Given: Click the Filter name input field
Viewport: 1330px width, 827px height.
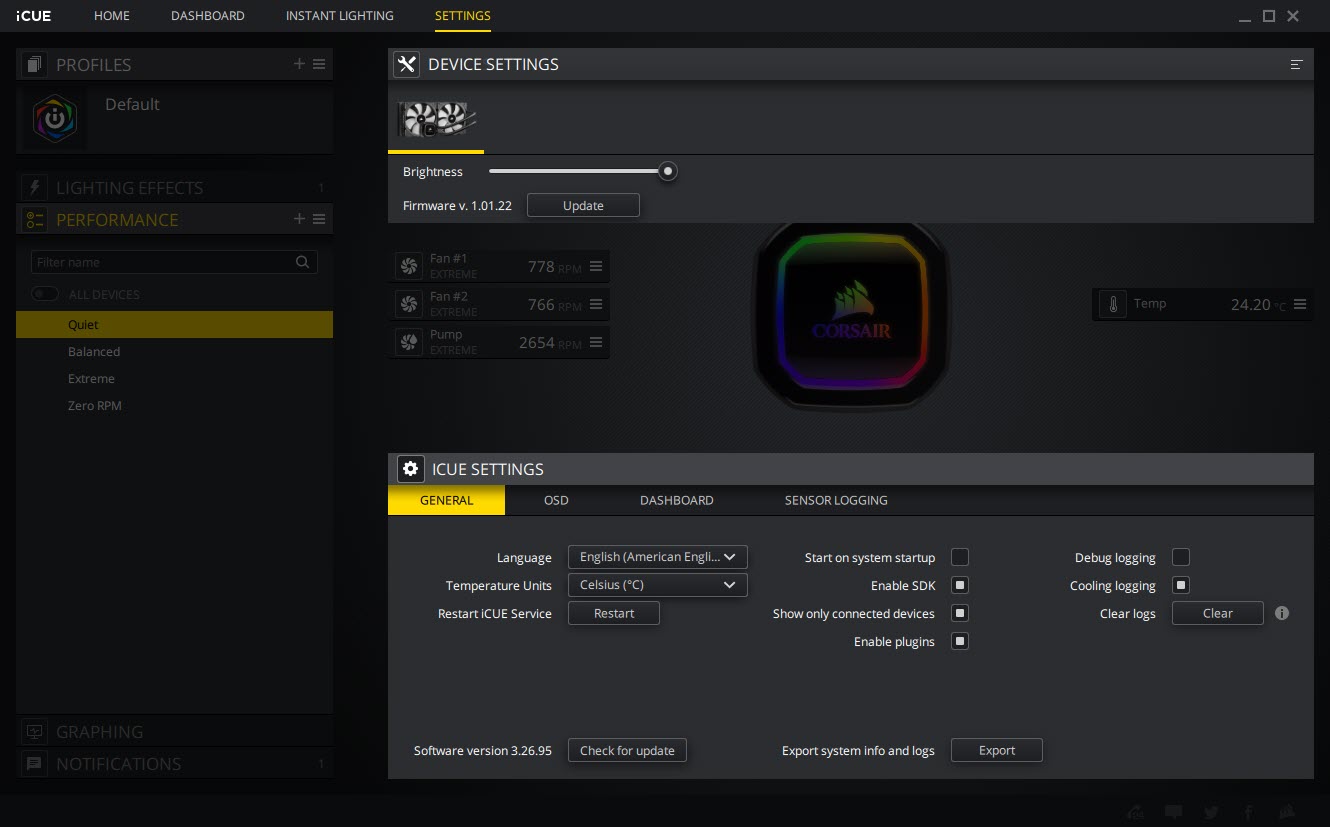Looking at the screenshot, I should click(x=174, y=262).
